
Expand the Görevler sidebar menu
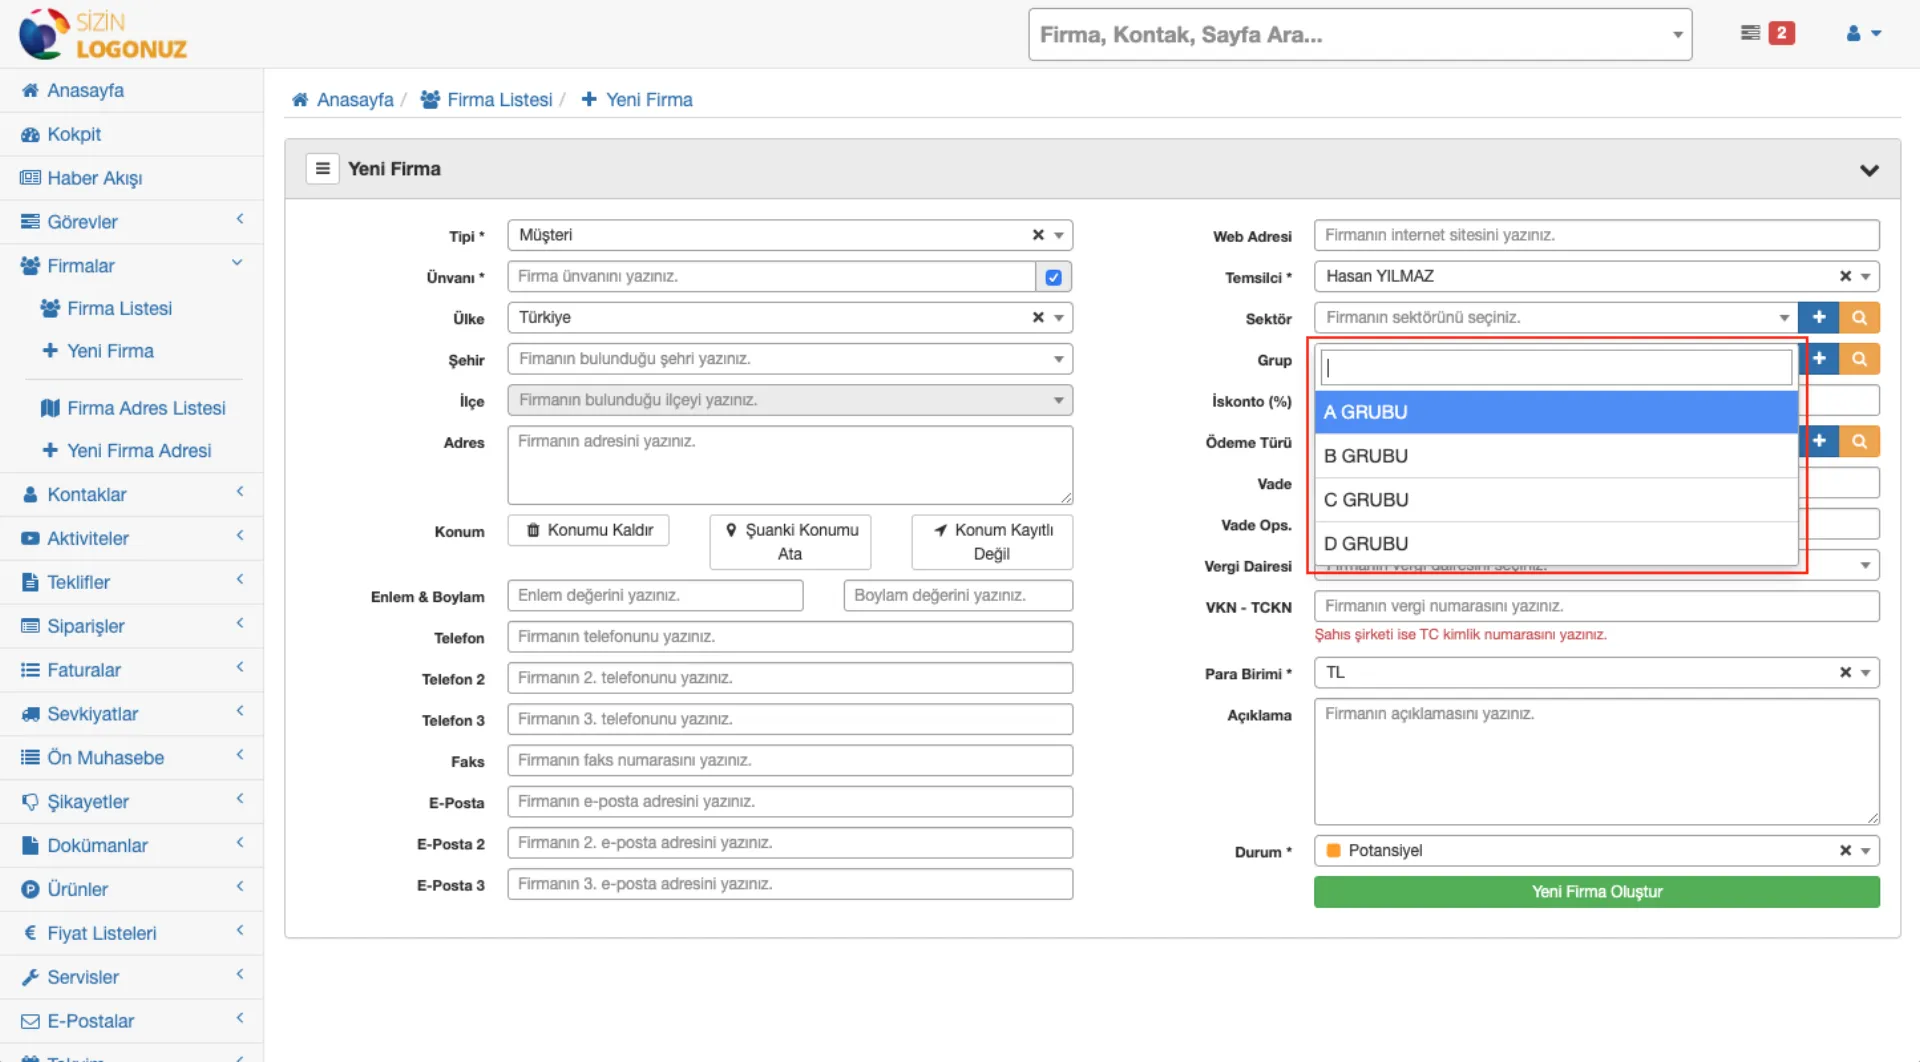pos(131,222)
